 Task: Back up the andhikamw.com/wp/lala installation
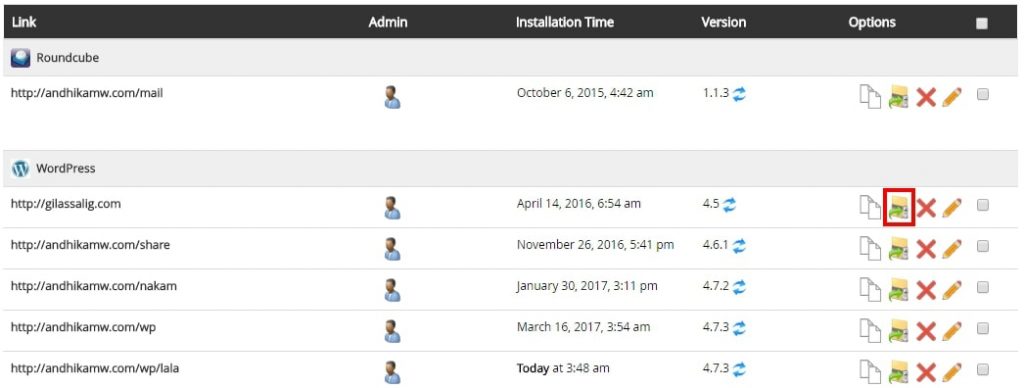(x=899, y=372)
